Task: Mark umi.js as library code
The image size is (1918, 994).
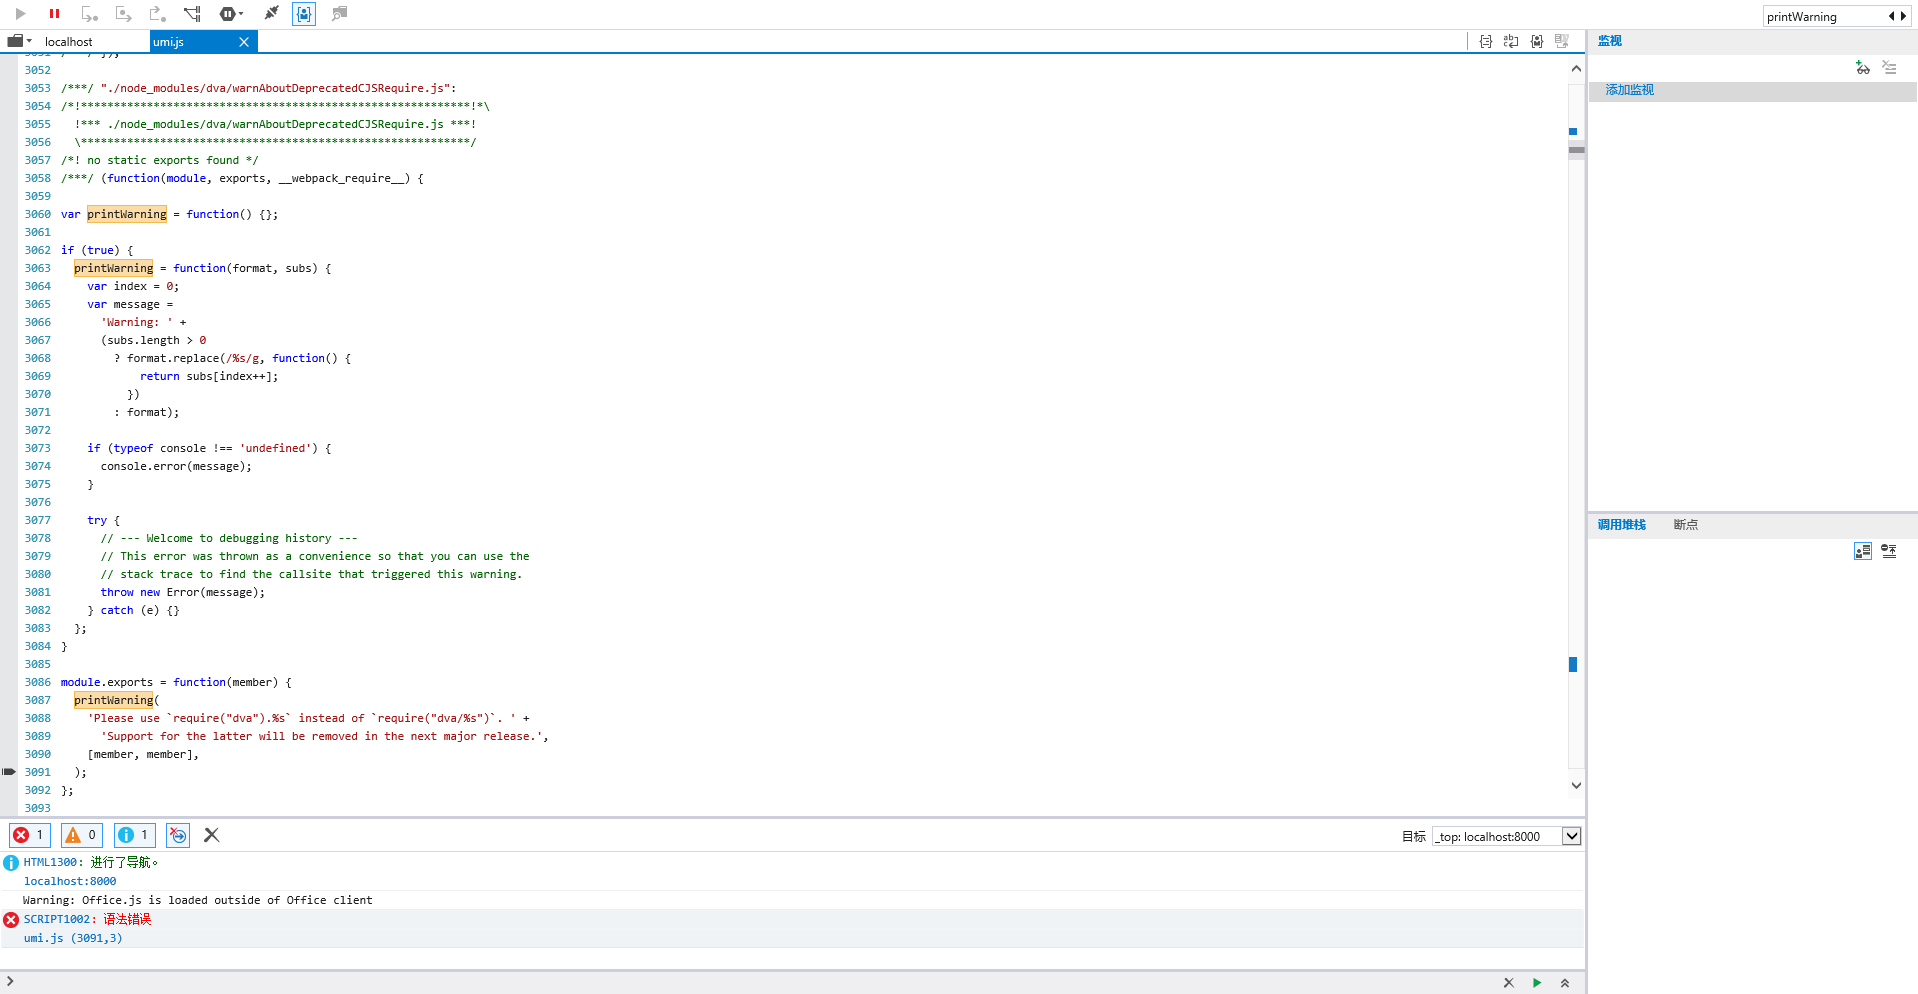Action: [x=1537, y=42]
